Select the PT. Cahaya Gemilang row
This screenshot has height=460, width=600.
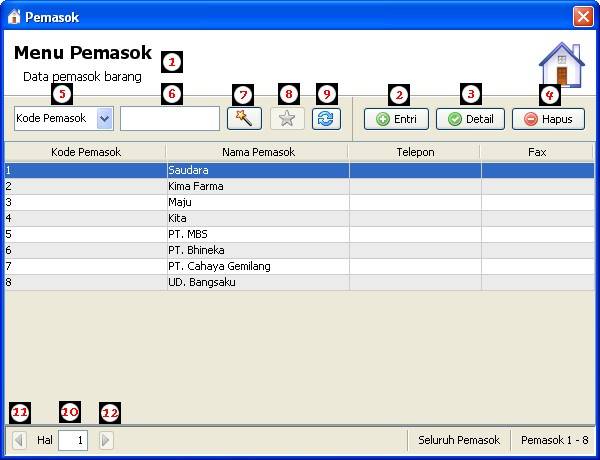(x=300, y=266)
